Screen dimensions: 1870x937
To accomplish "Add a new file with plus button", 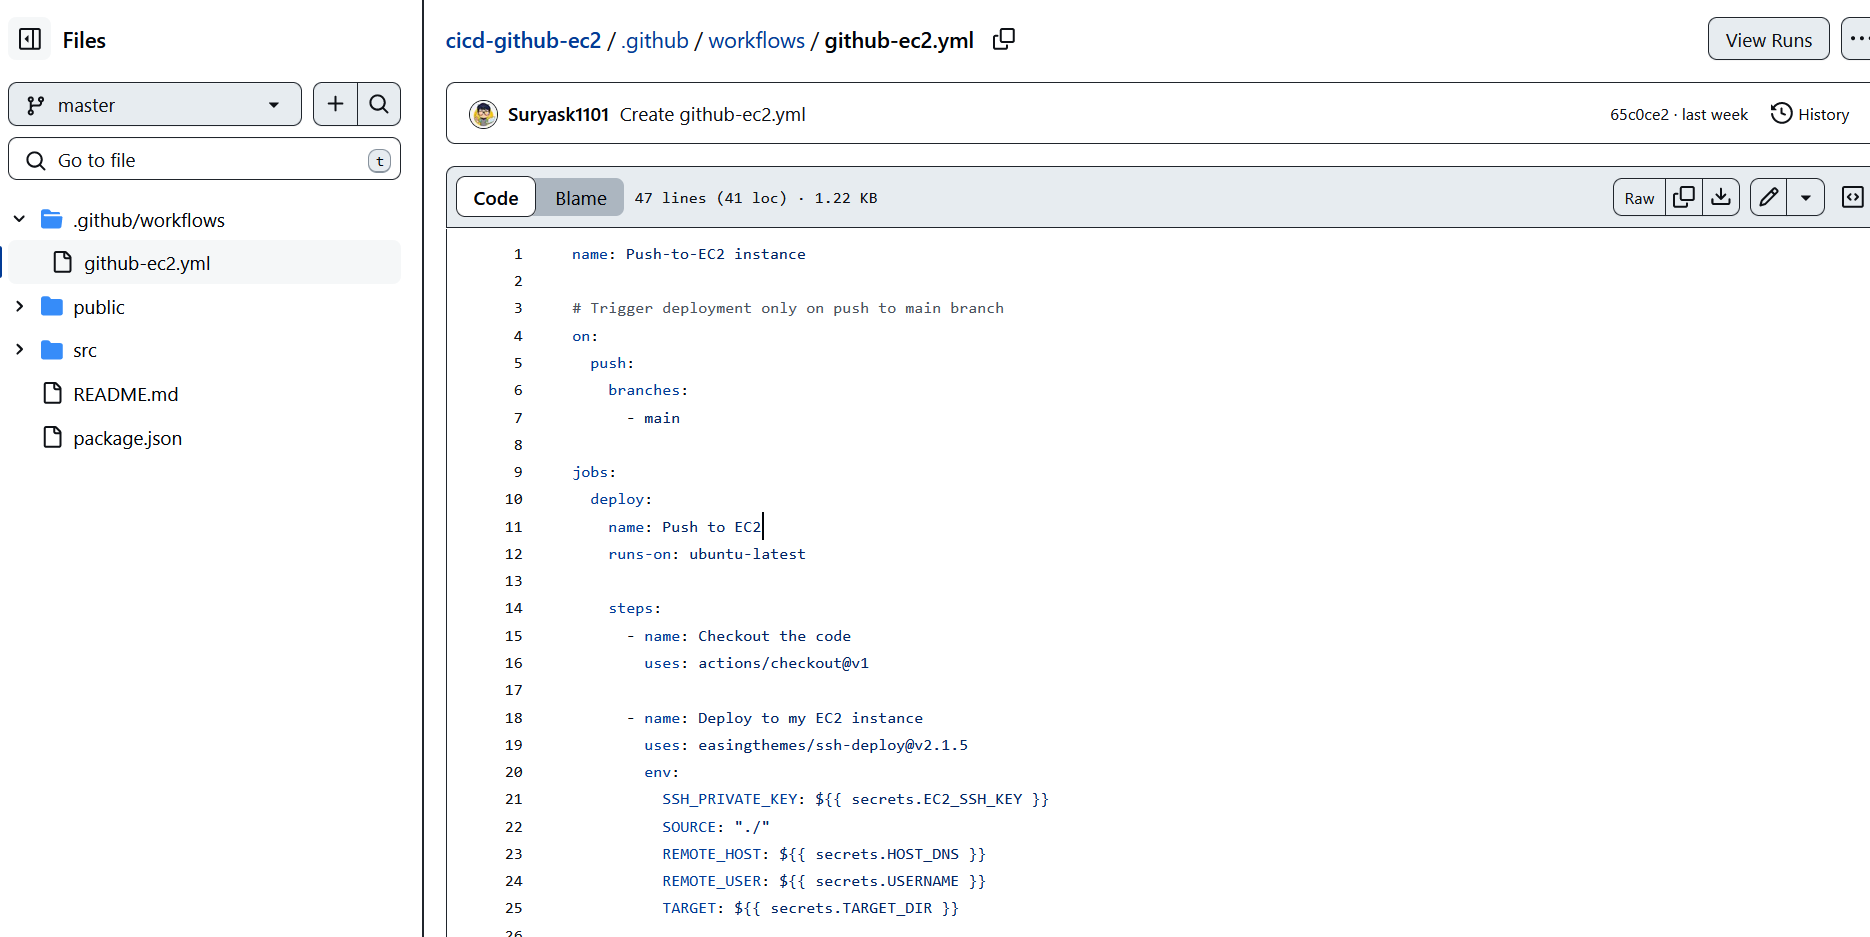I will click(335, 104).
